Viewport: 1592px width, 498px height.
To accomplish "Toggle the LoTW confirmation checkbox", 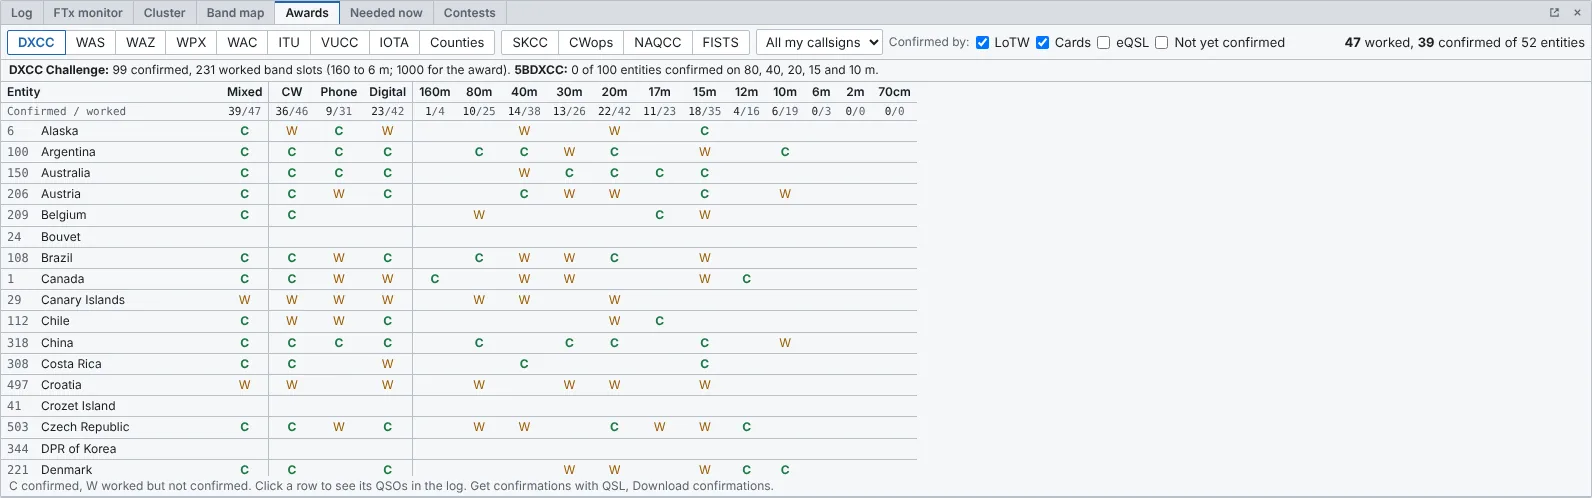I will 982,42.
